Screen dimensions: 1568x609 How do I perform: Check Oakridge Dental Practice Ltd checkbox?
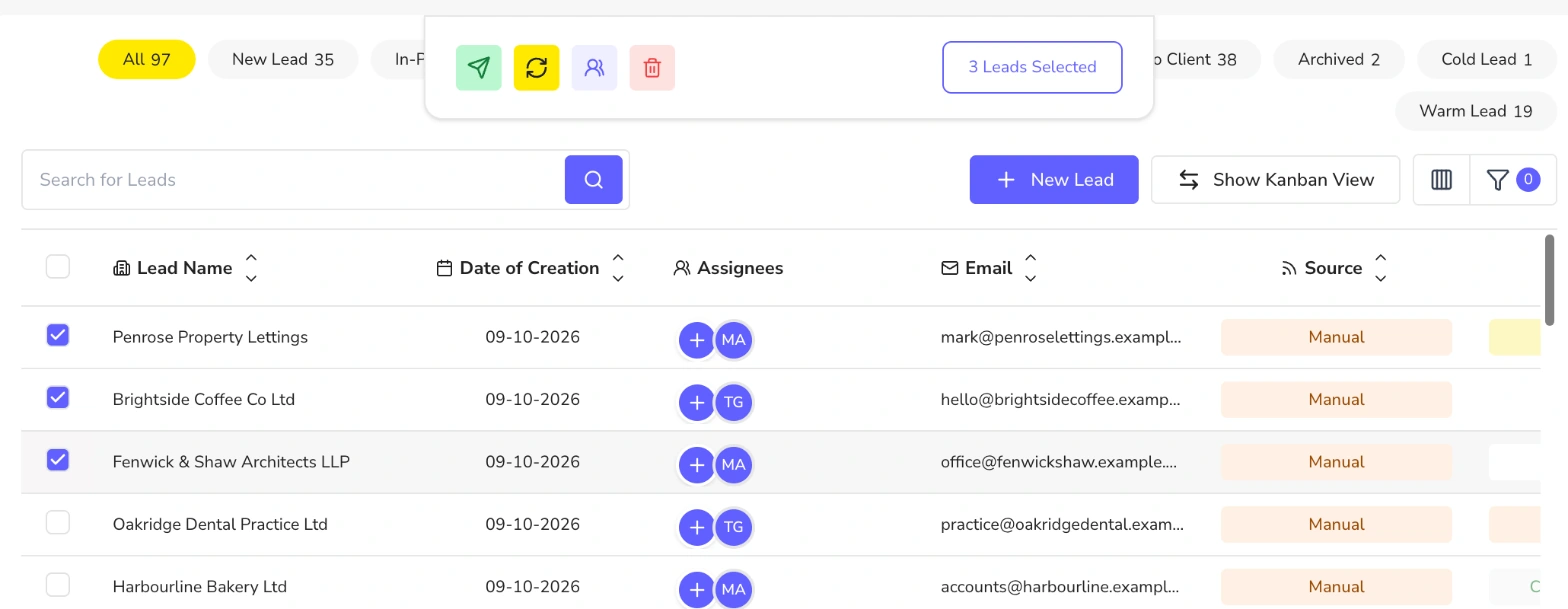click(x=58, y=522)
